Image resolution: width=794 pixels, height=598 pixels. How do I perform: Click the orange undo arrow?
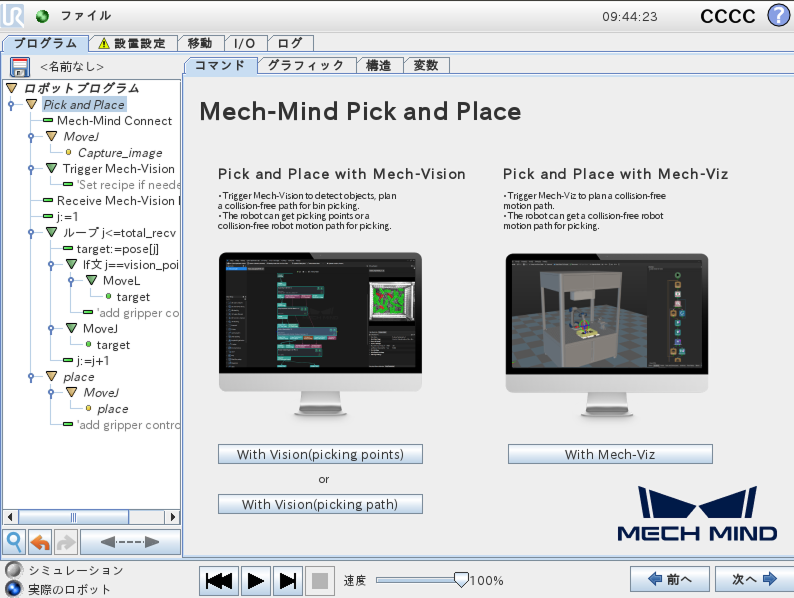point(40,542)
